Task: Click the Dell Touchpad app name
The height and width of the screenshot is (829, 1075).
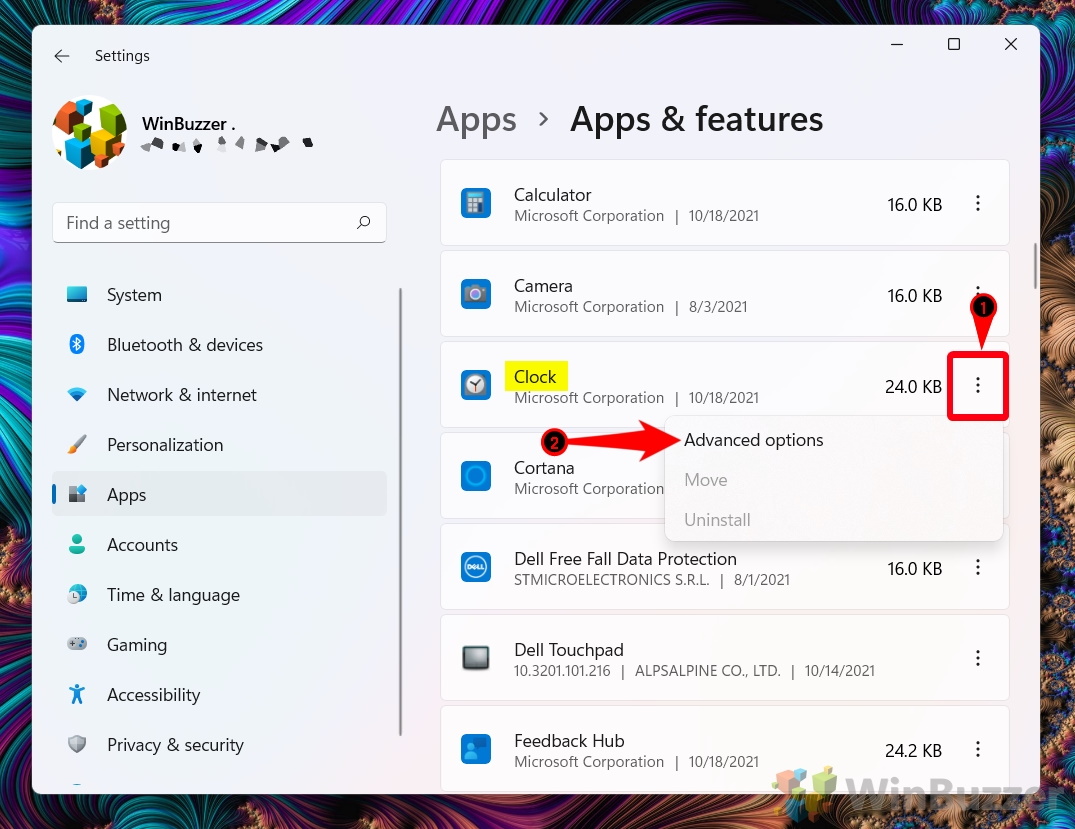Action: (569, 649)
